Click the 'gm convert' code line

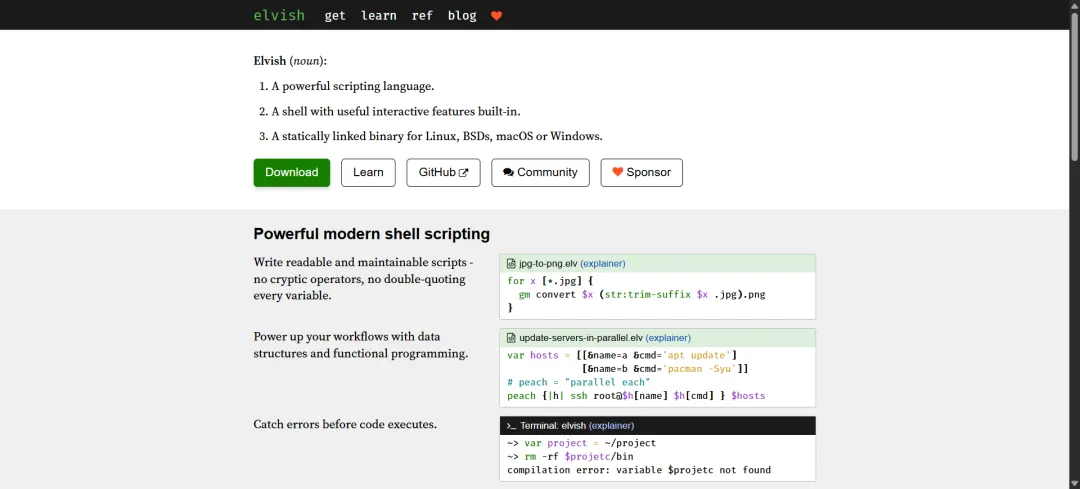[x=642, y=294]
